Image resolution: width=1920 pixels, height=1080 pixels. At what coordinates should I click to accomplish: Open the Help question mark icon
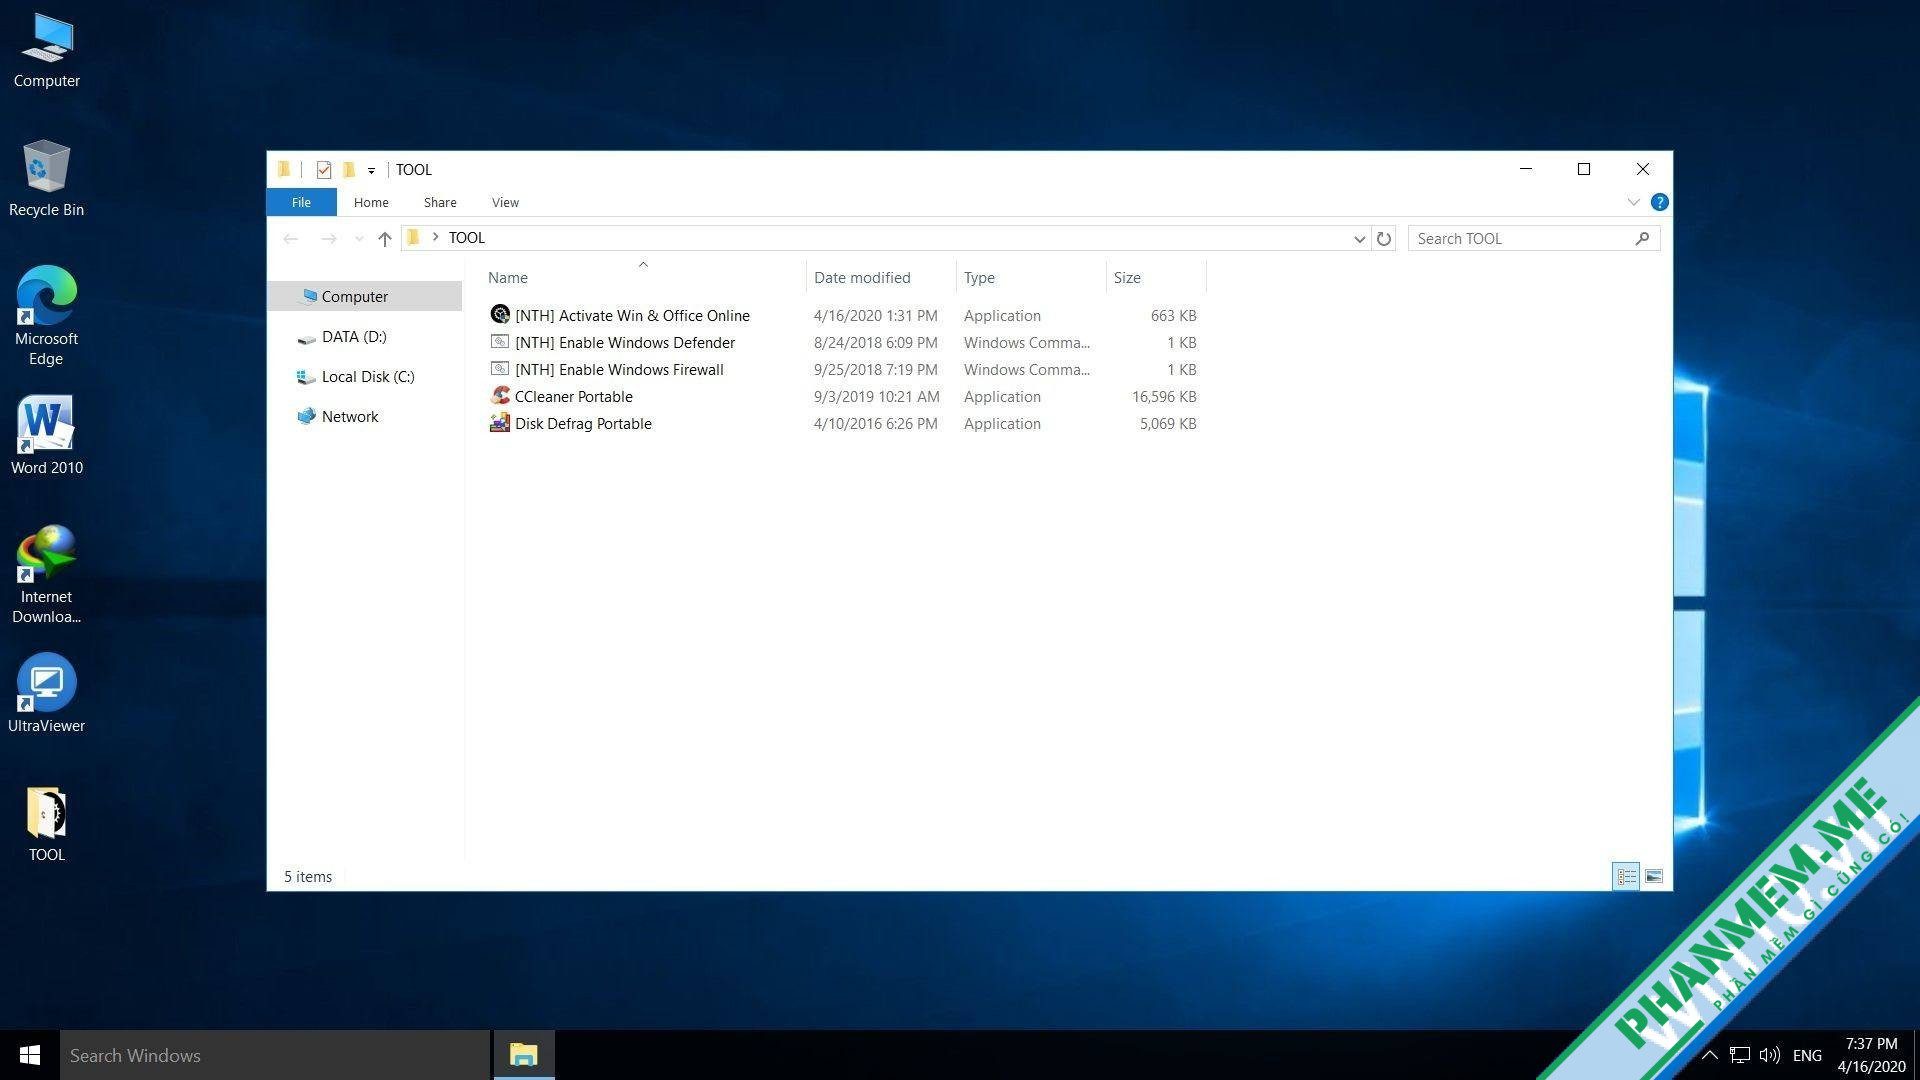point(1659,202)
